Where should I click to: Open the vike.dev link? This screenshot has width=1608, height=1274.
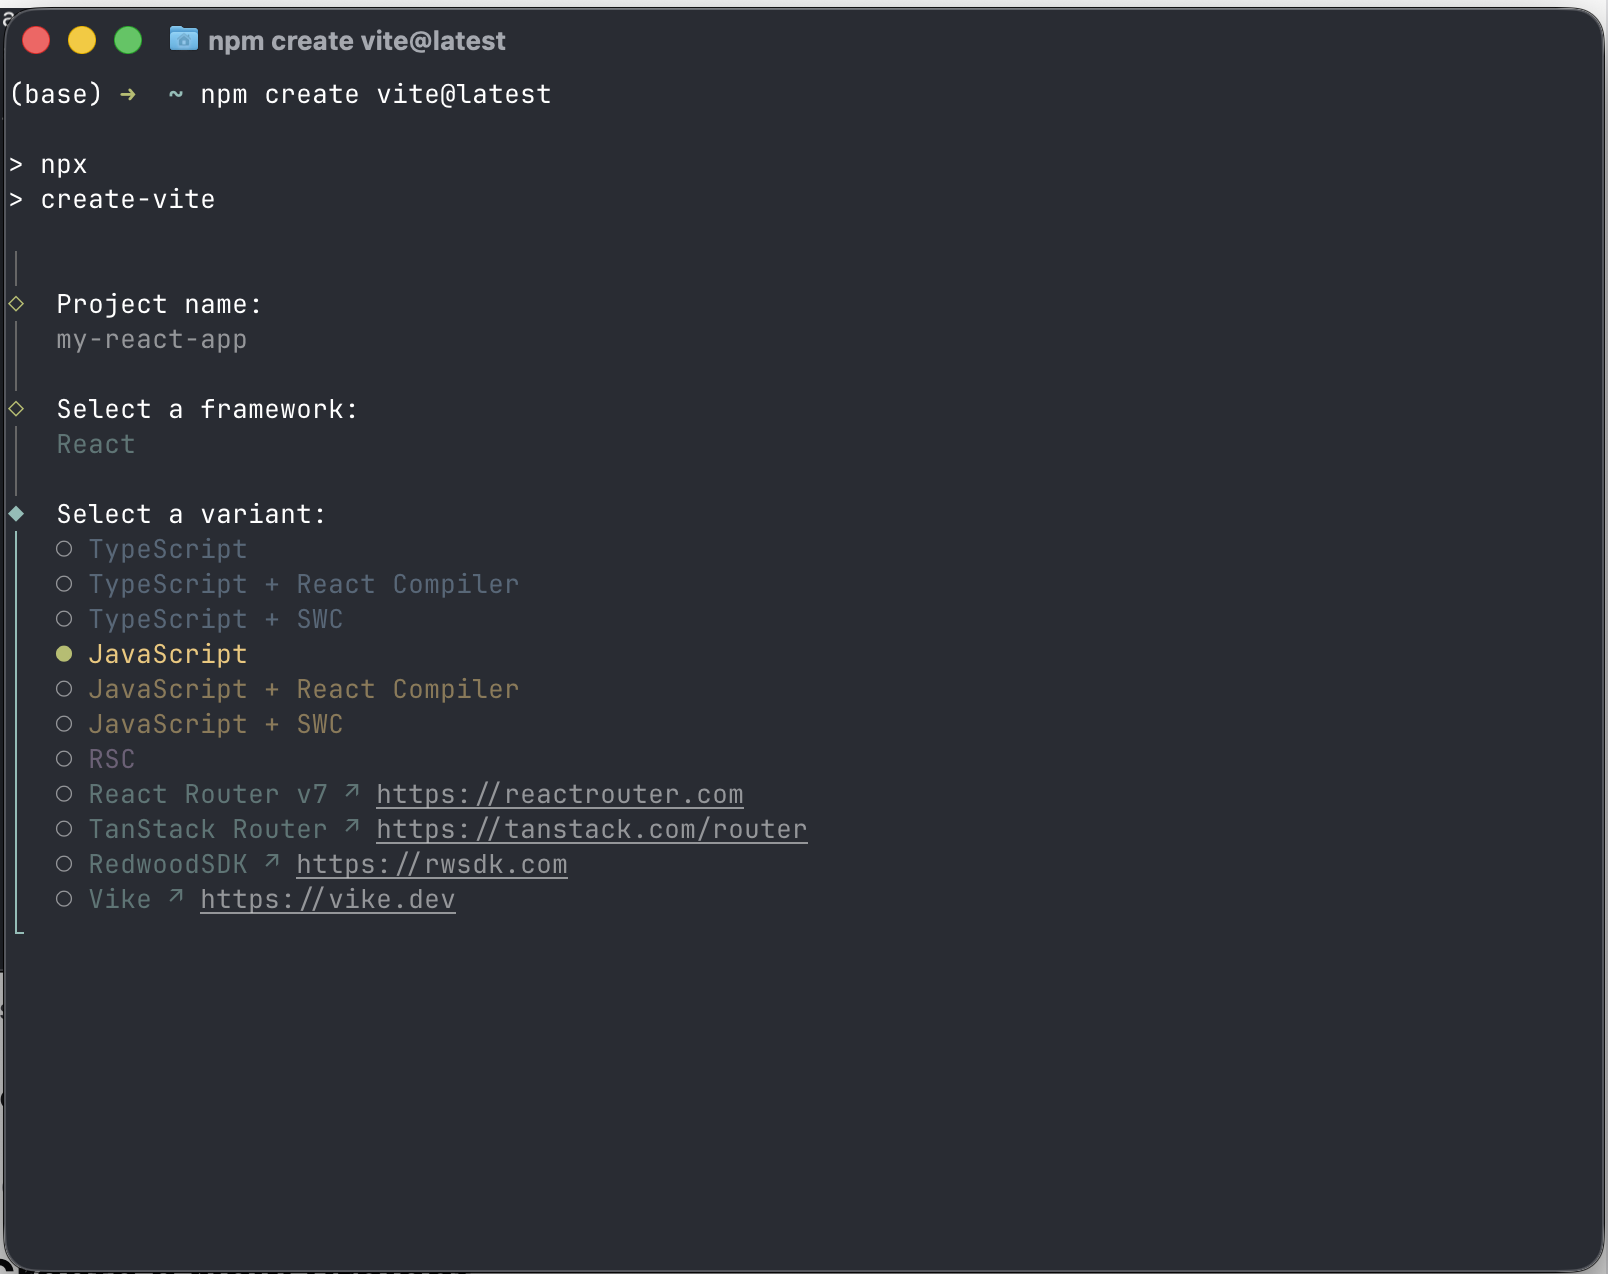click(328, 898)
